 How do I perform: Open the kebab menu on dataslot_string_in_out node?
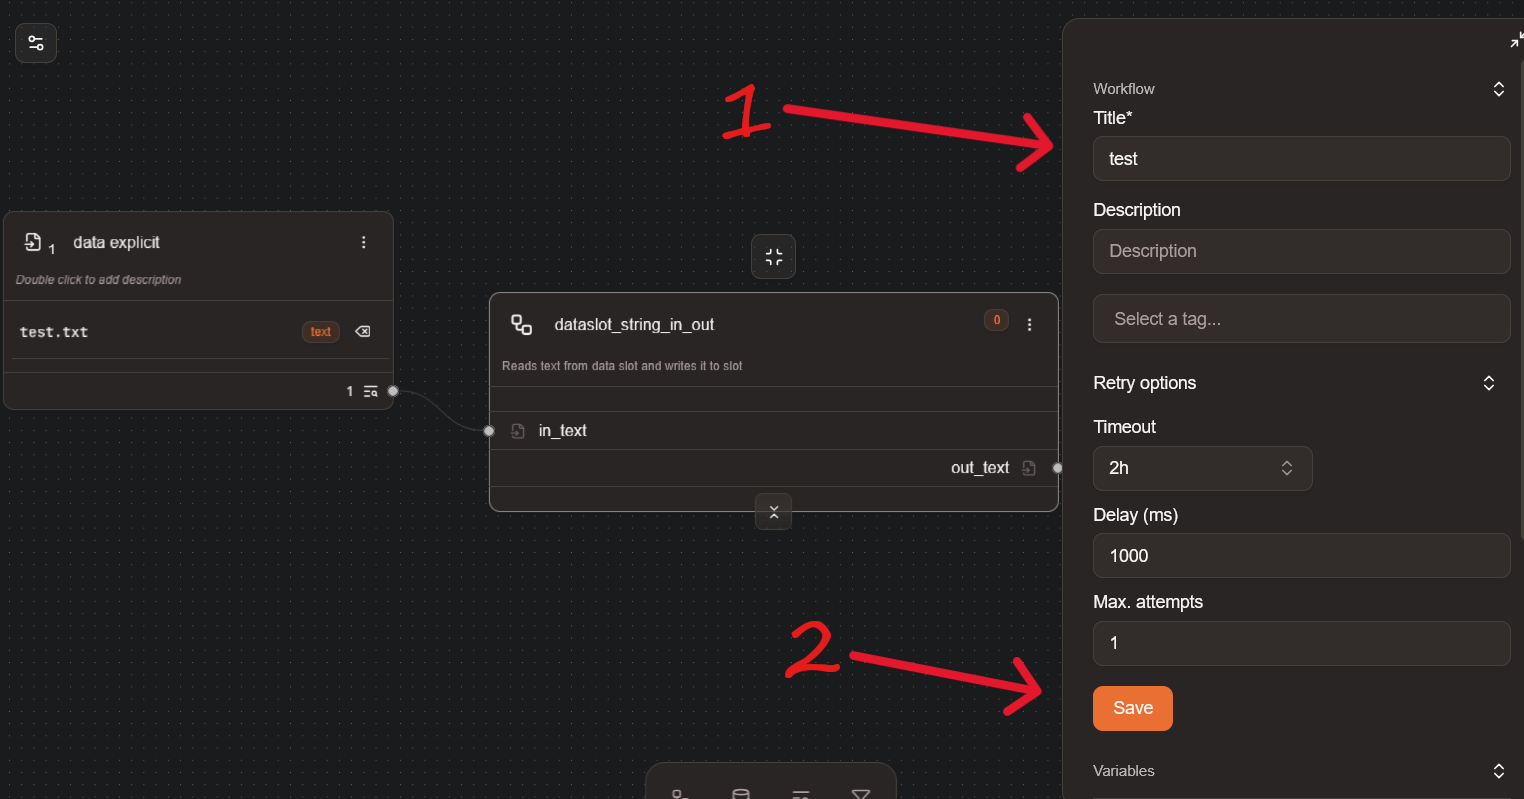tap(1029, 323)
